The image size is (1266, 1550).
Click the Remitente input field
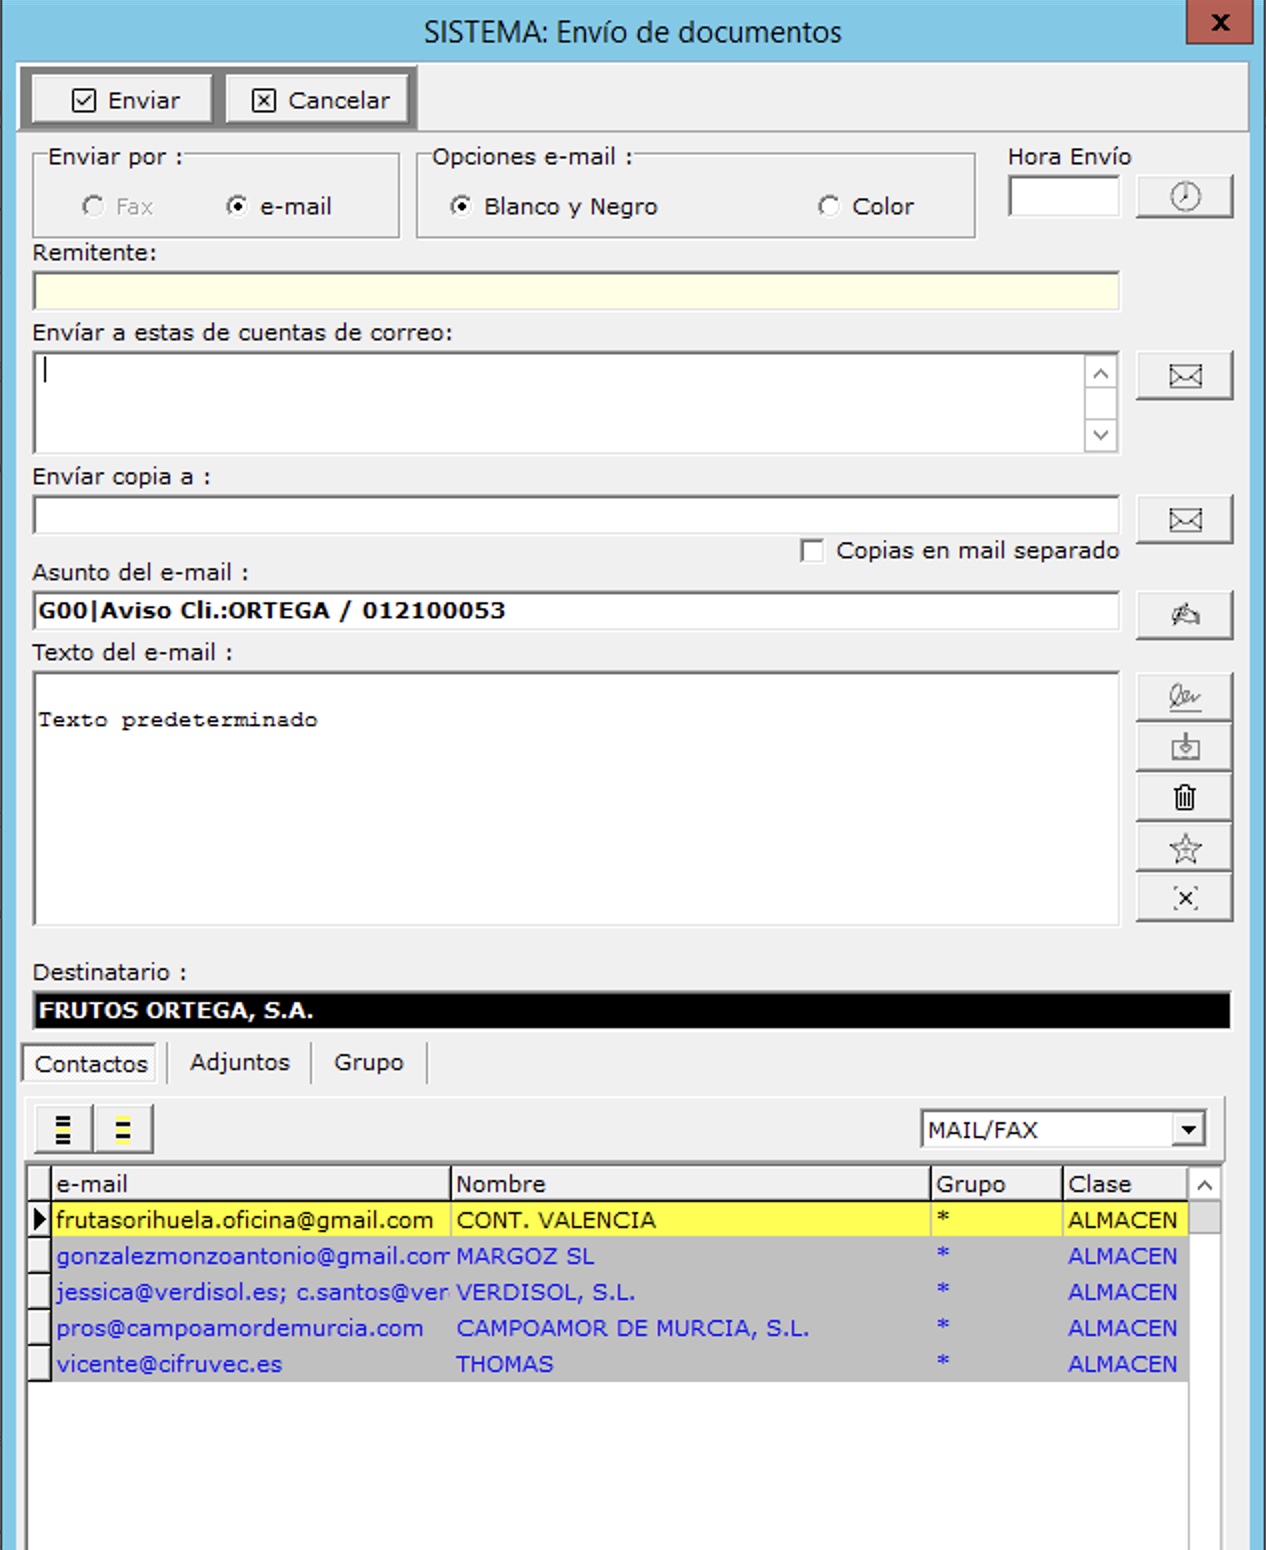575,291
